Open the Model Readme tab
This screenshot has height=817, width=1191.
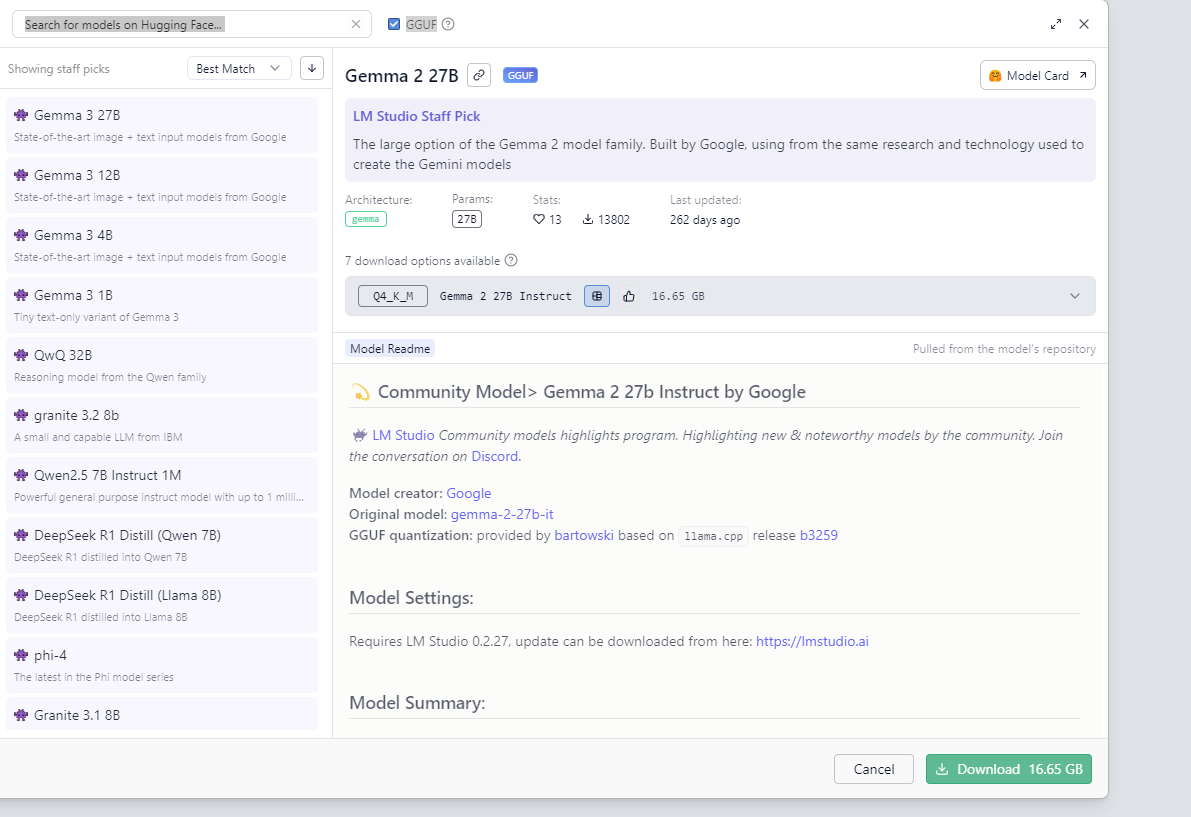[390, 349]
